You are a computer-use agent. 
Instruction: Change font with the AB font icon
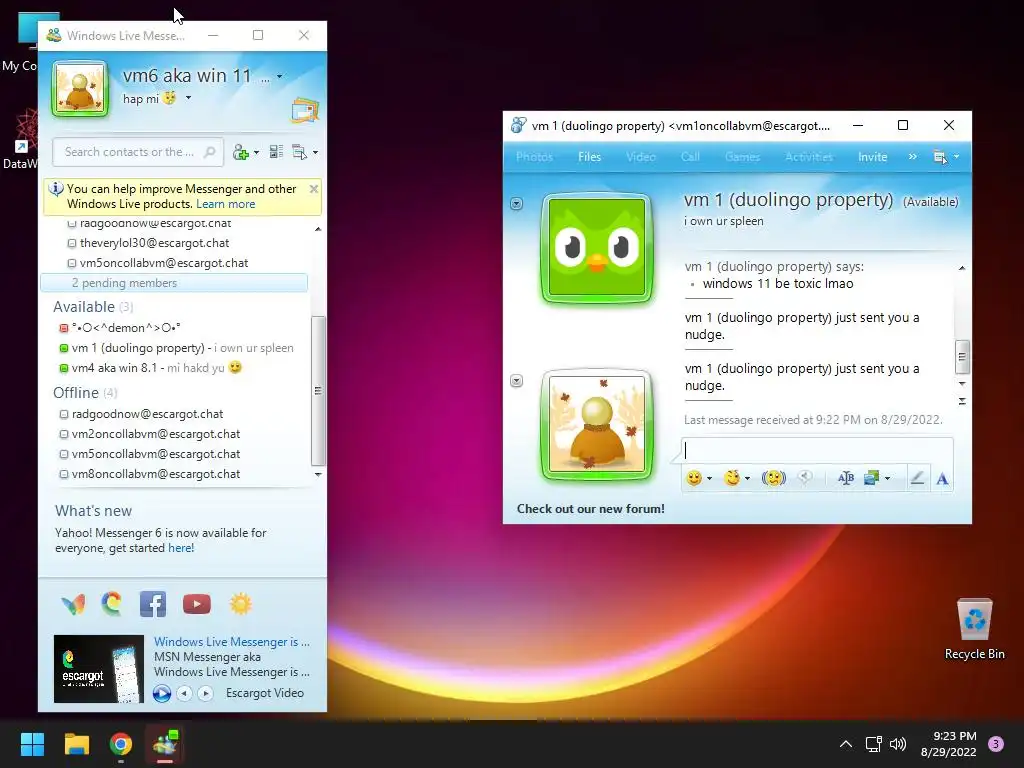[x=846, y=478]
